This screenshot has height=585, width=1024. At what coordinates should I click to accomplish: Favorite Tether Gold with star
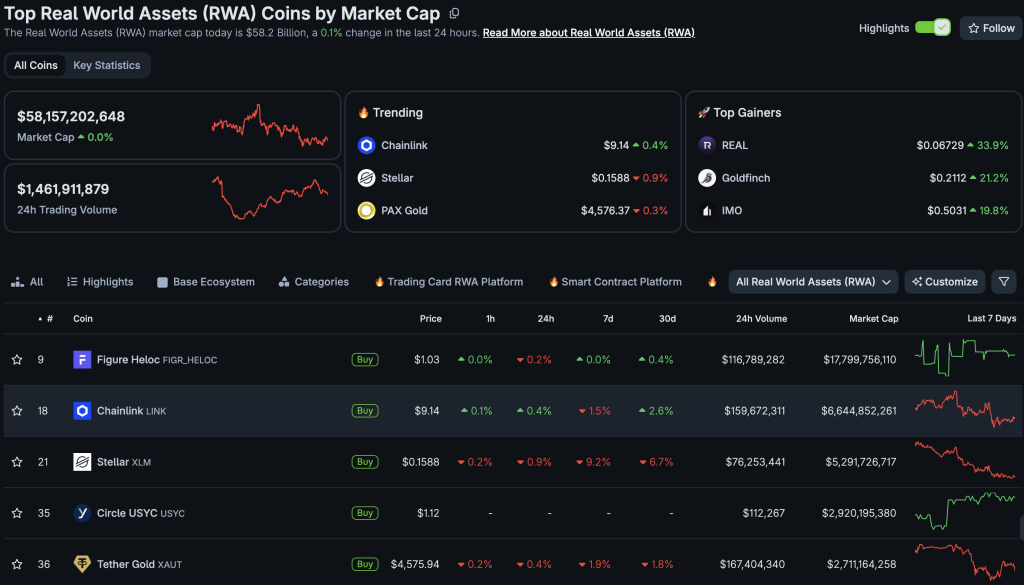[x=18, y=564]
